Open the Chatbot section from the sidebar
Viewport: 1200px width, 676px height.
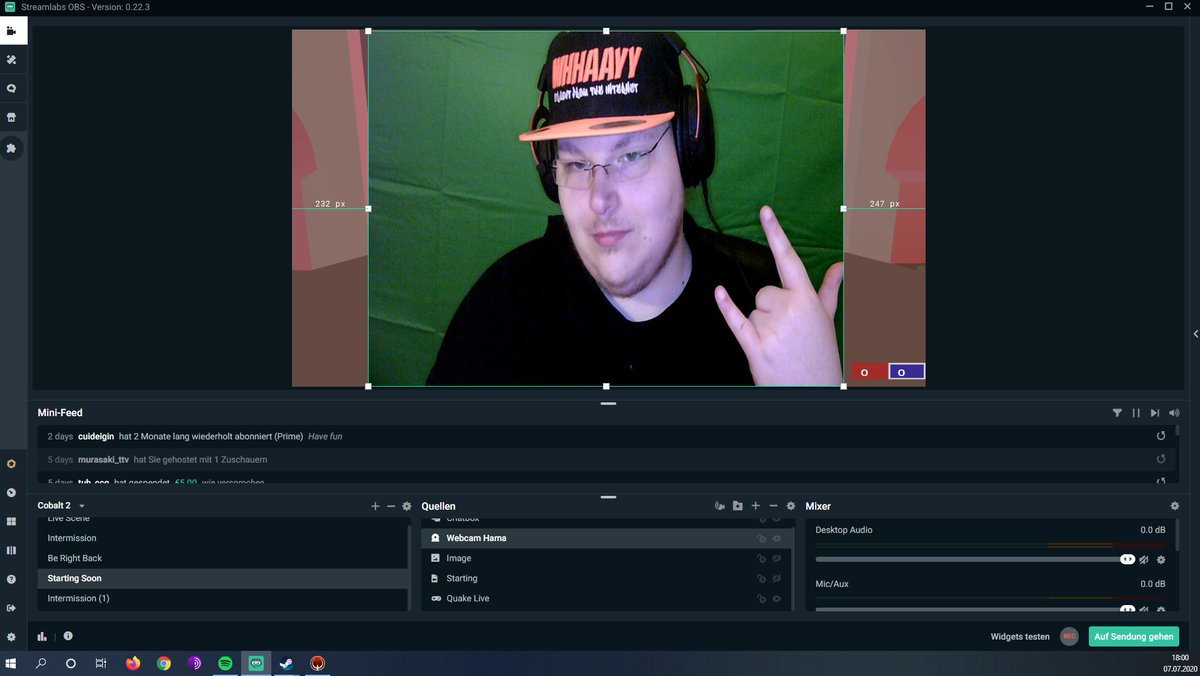[x=11, y=88]
